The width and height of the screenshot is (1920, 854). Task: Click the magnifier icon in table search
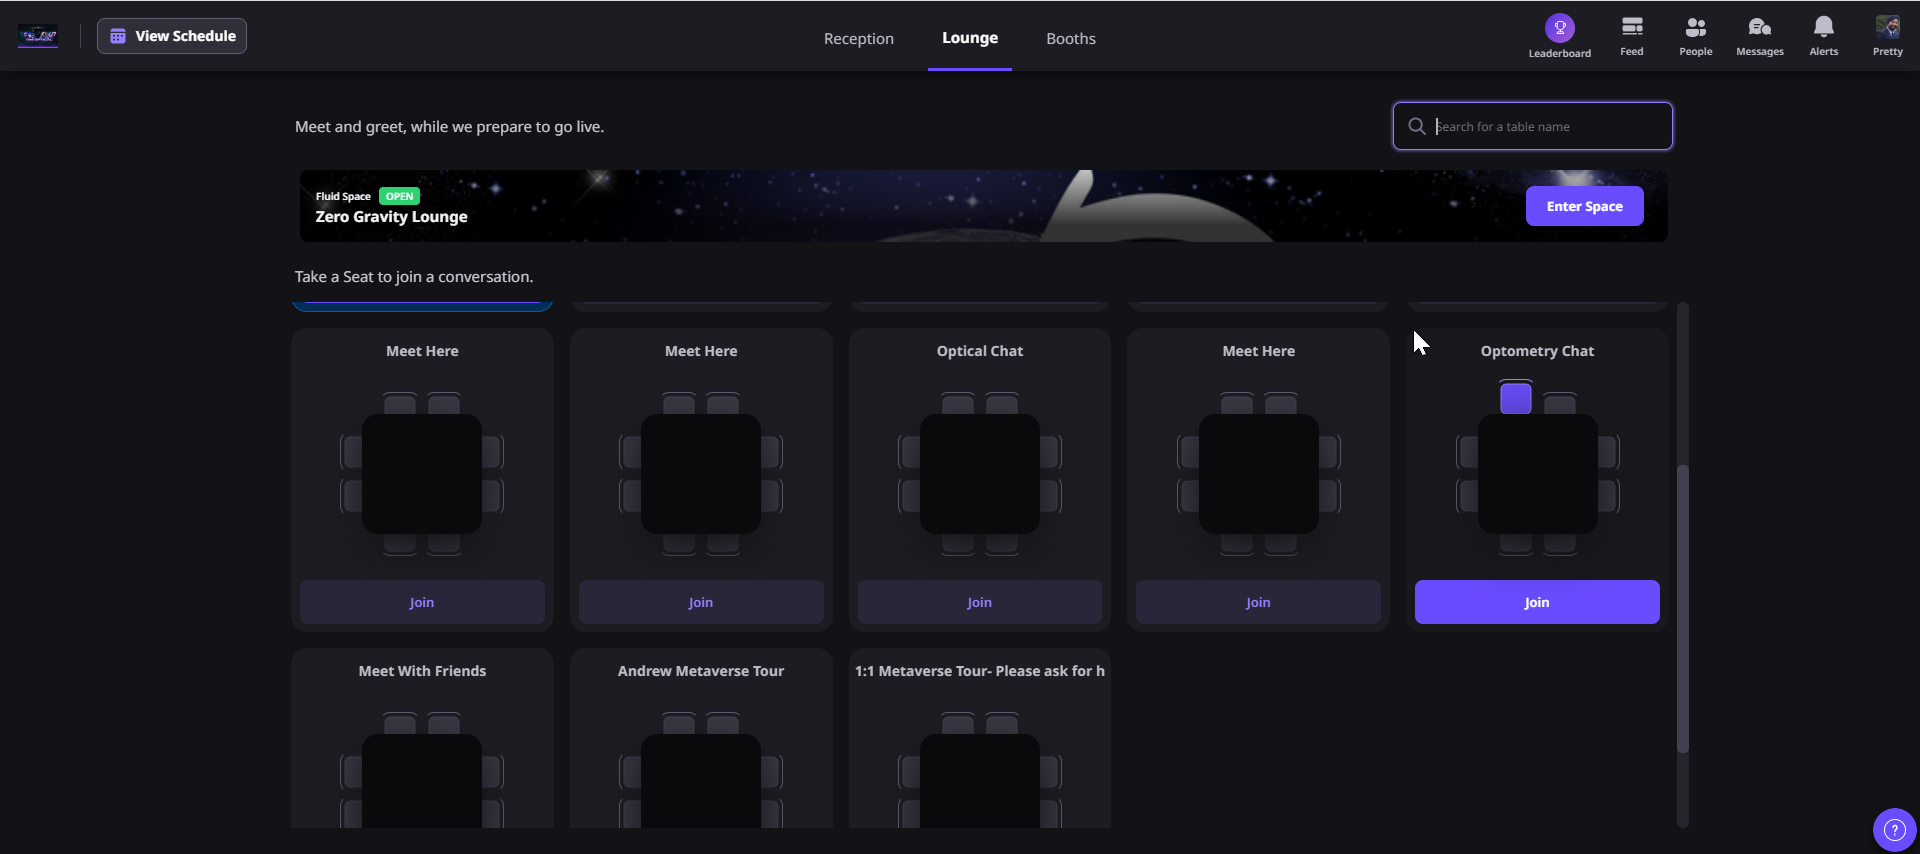tap(1417, 126)
